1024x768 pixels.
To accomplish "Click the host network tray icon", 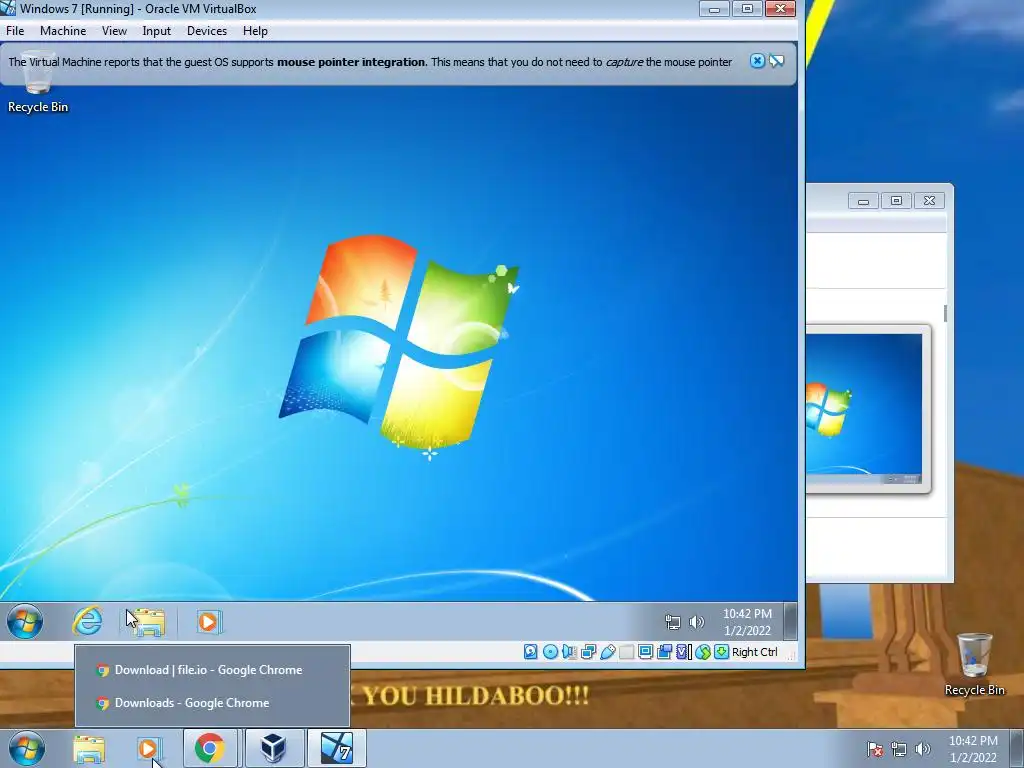I will [899, 749].
